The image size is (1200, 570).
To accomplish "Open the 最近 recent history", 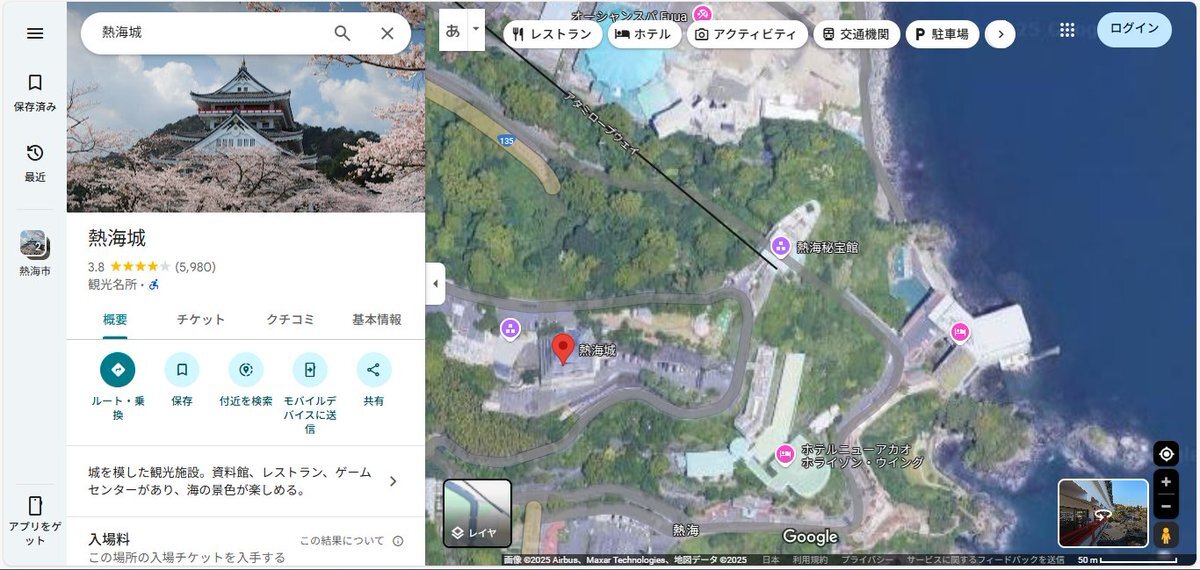I will pos(35,163).
